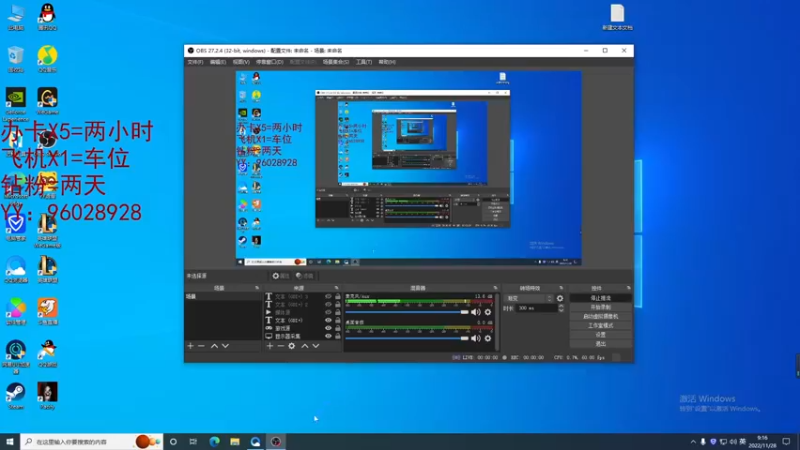This screenshot has height=450, width=800.
Task: Open the 工具(T) menu
Action: pos(364,62)
